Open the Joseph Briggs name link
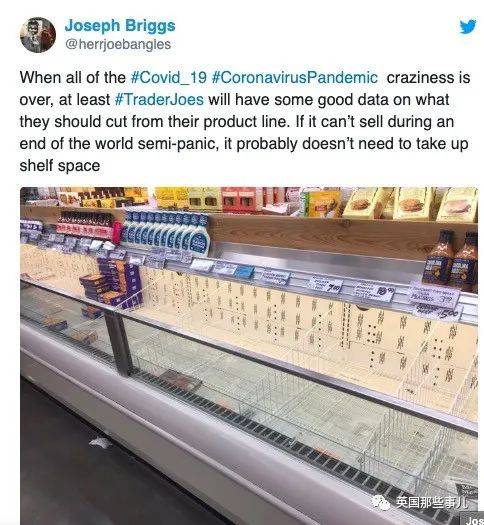The height and width of the screenshot is (525, 484). [120, 26]
